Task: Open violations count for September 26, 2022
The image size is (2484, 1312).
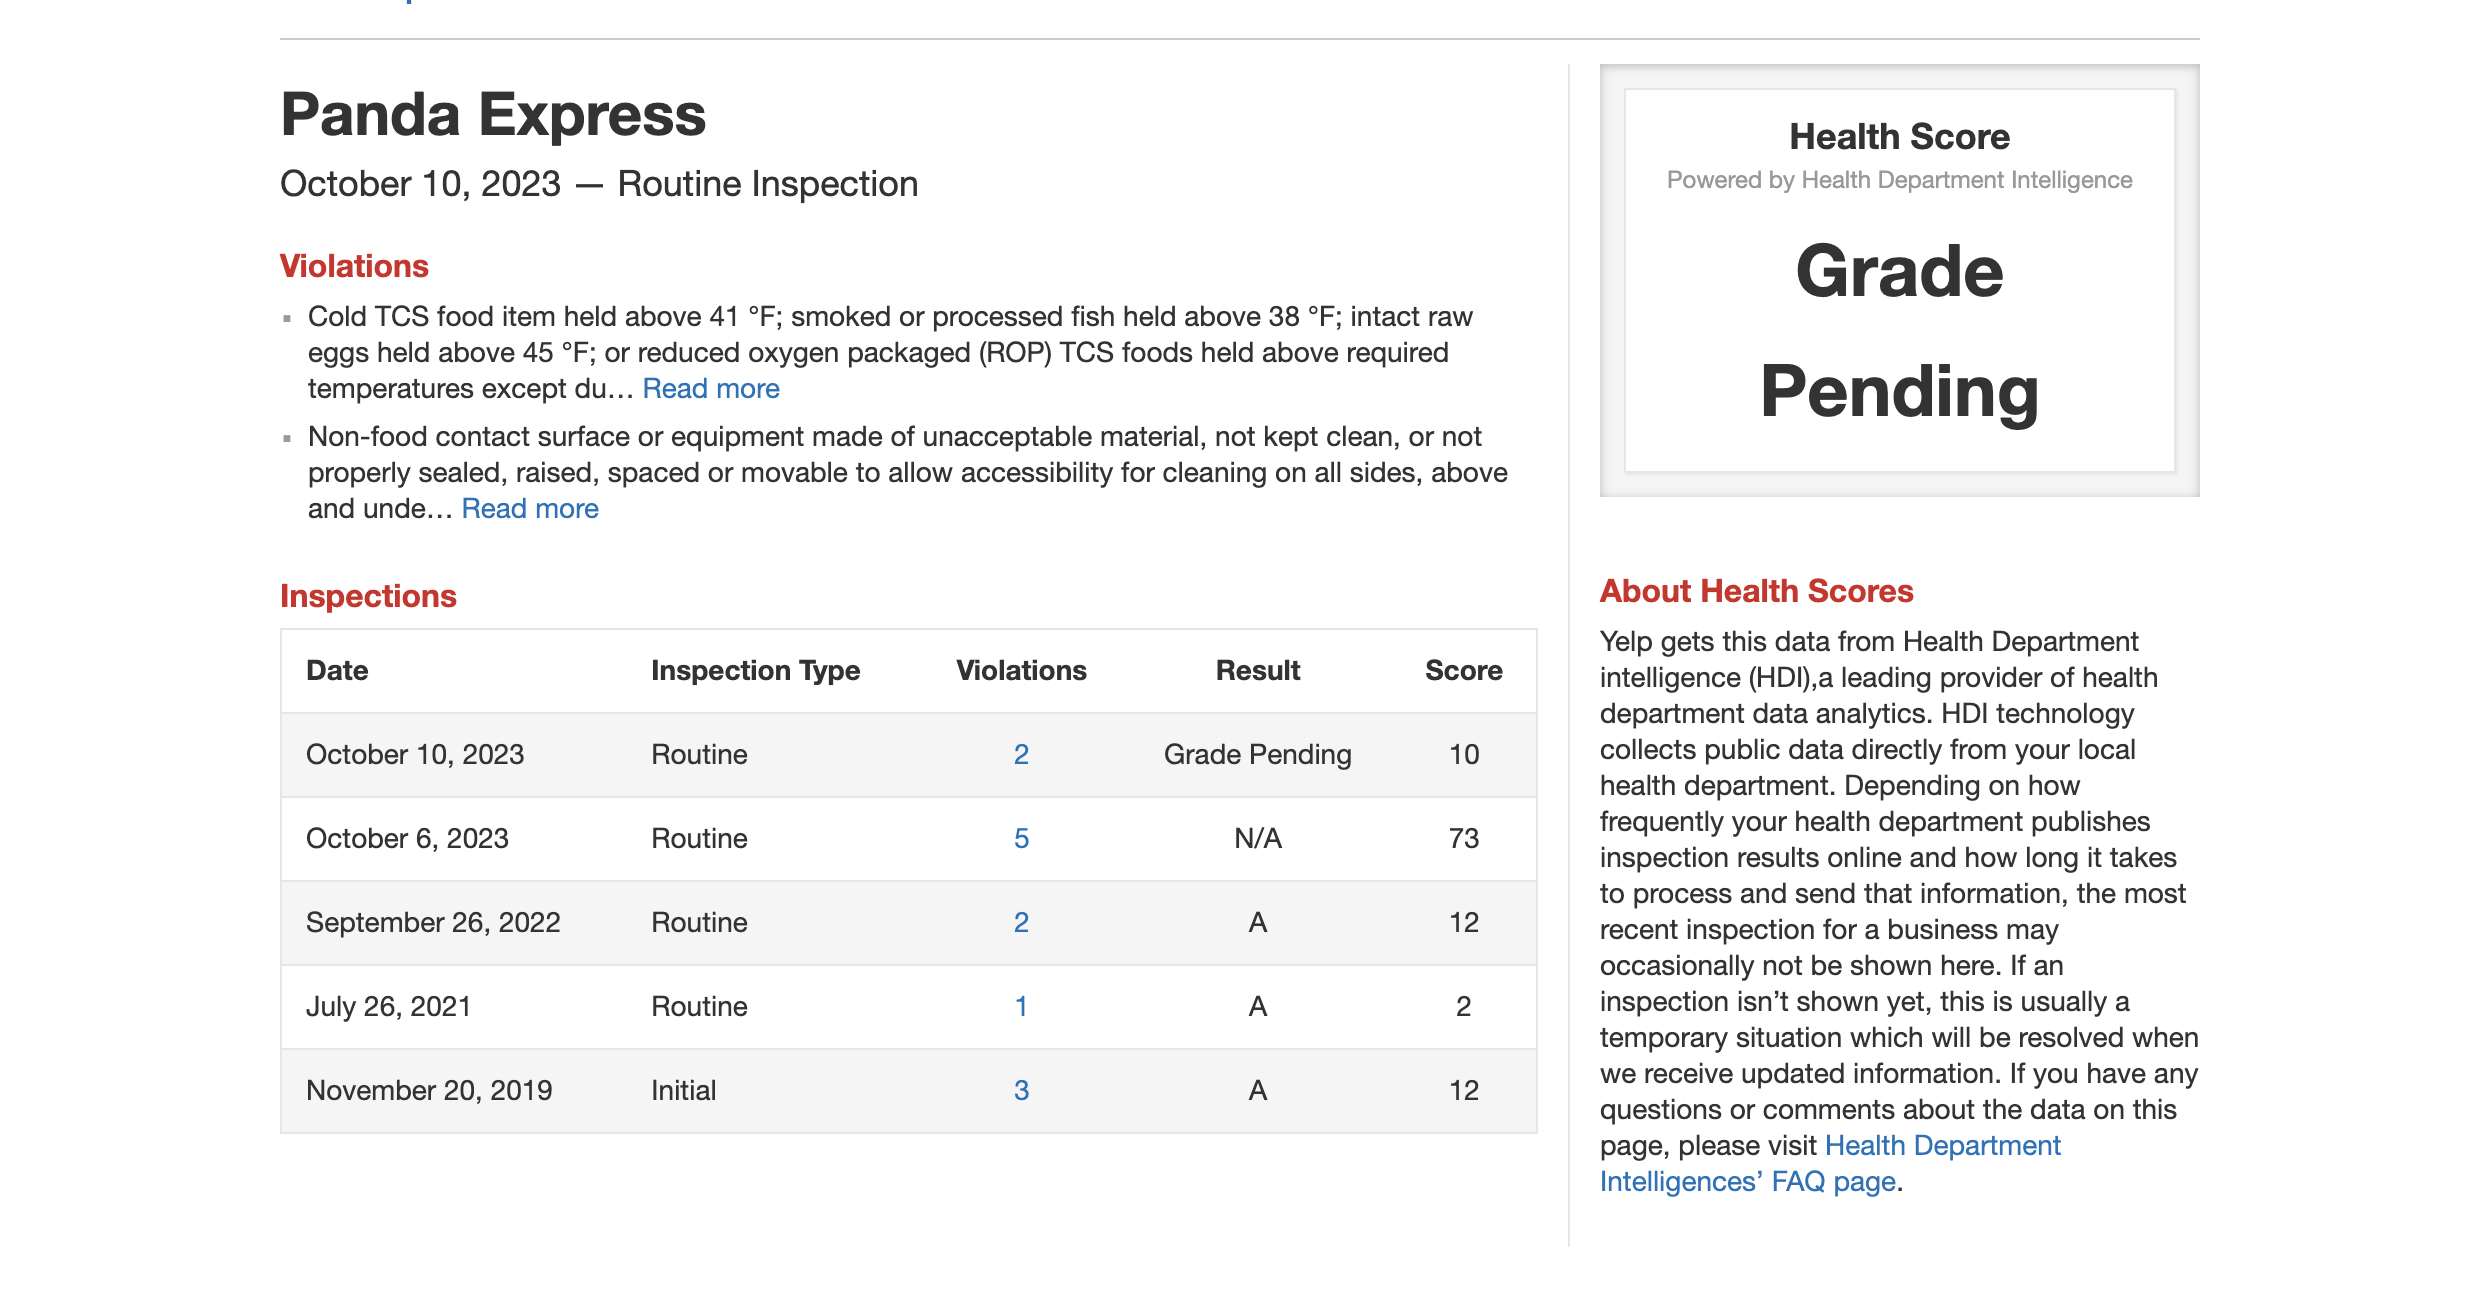Action: pyautogui.click(x=1020, y=923)
